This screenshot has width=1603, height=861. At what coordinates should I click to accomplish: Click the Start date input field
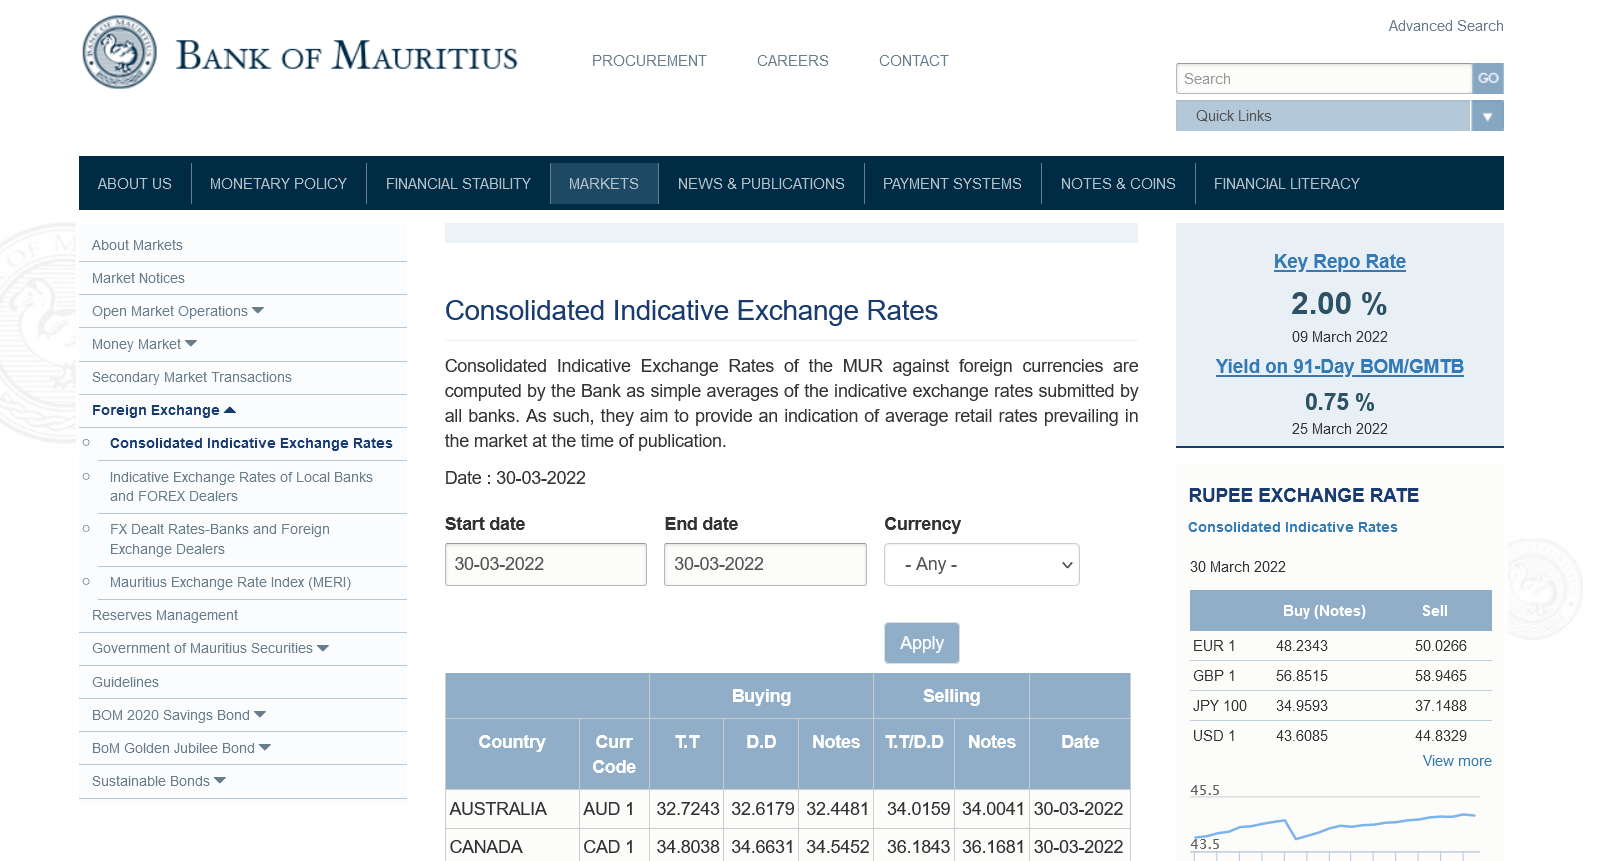[545, 565]
